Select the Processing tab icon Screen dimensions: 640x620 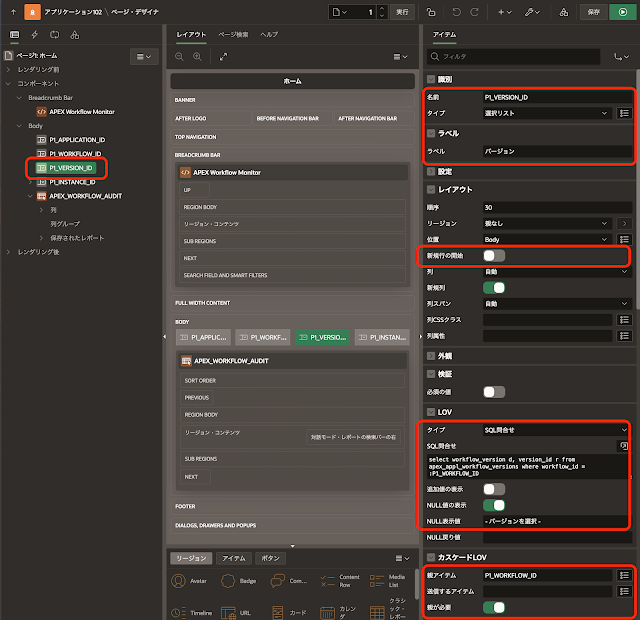(54, 35)
